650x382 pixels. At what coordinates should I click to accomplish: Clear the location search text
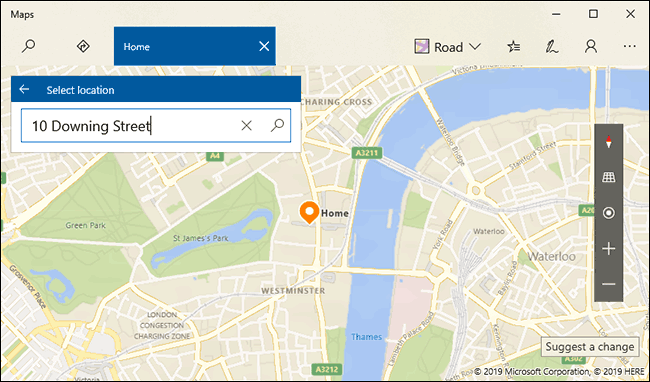247,126
